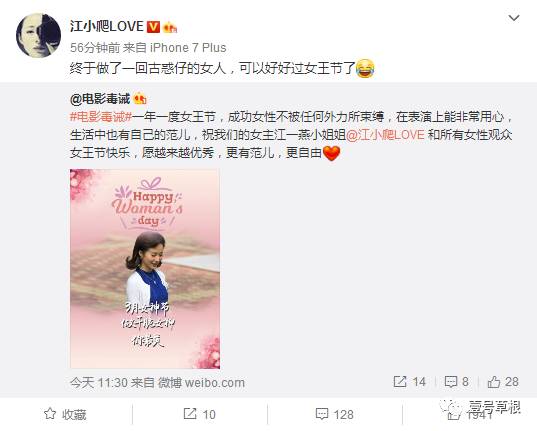Image resolution: width=537 pixels, height=431 pixels.
Task: Open the #电影毒诚# hashtag topic
Action: pos(101,117)
